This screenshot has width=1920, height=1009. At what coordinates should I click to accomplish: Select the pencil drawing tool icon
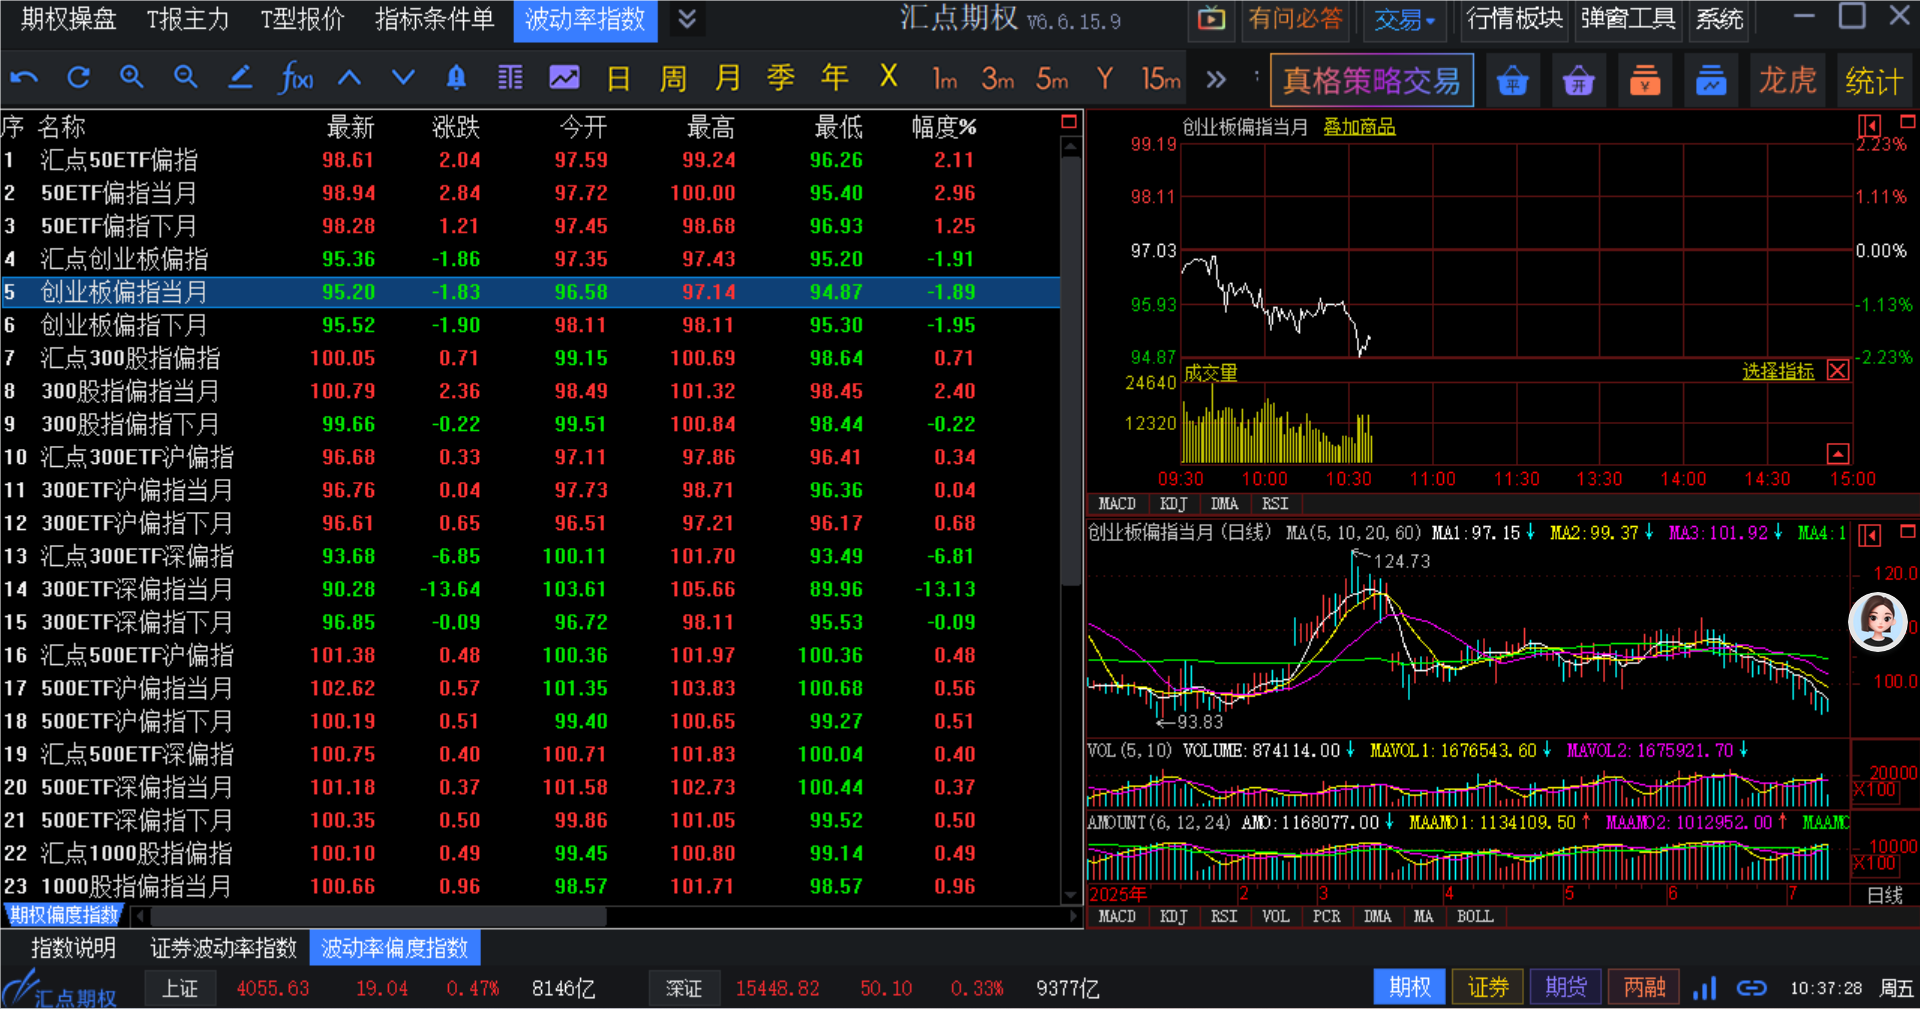(x=240, y=78)
